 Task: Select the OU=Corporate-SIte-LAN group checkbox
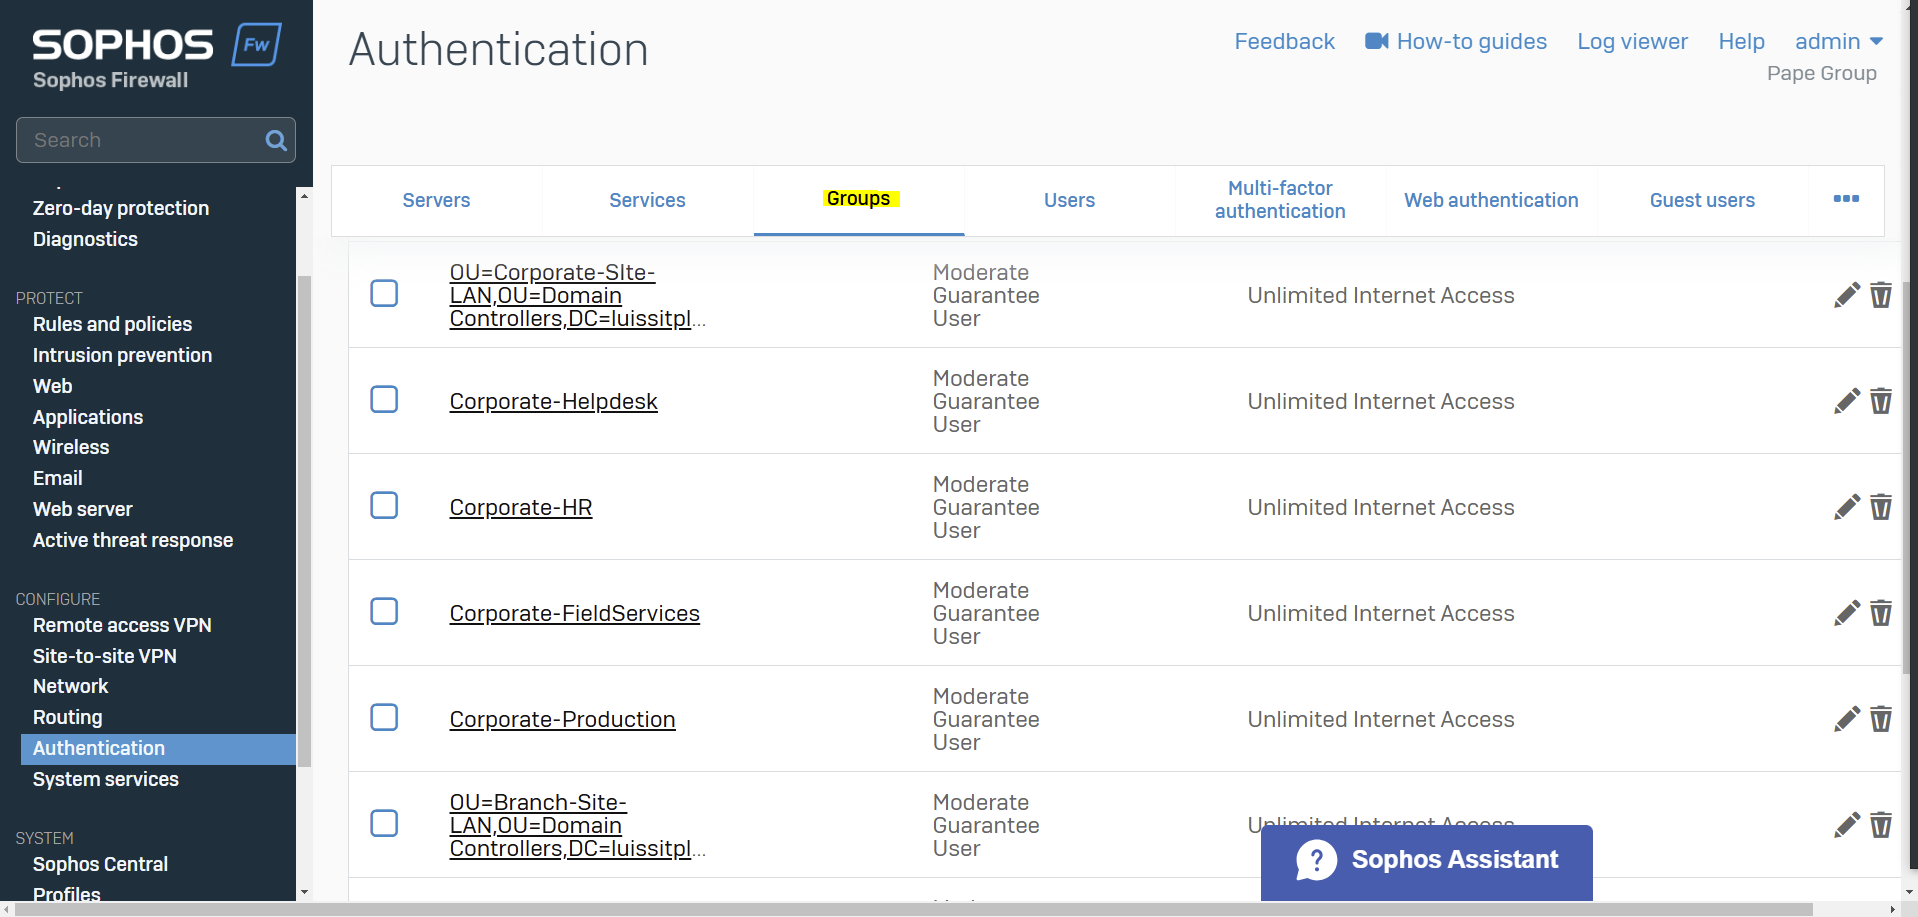point(384,293)
